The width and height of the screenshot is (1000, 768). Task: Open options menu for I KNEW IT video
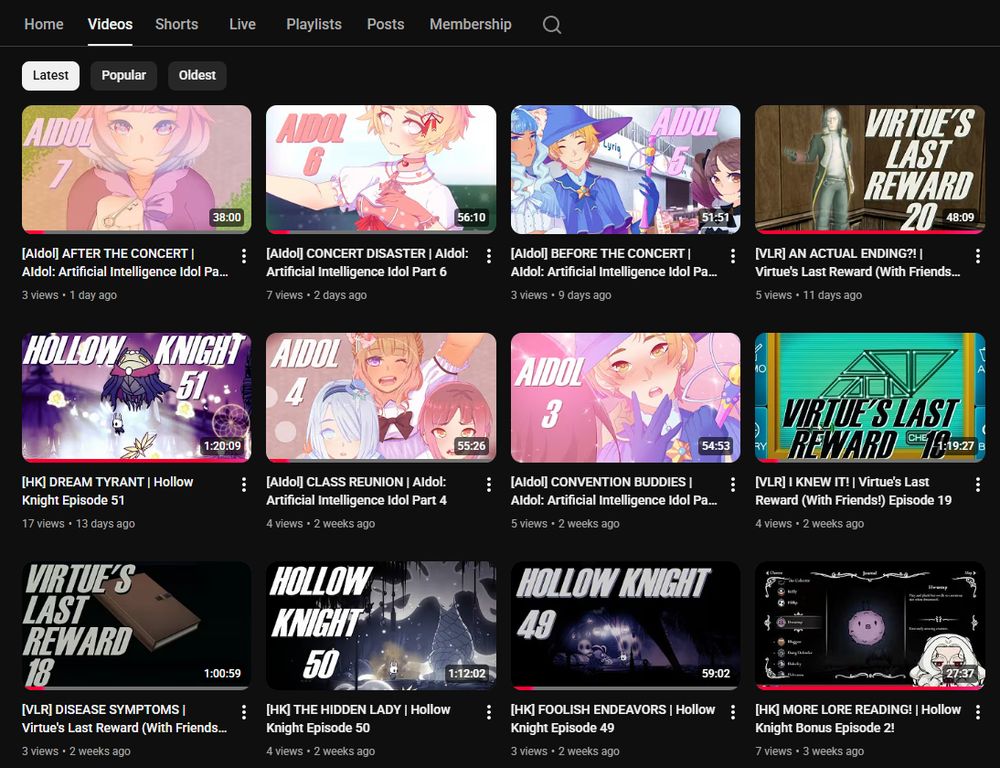978,485
